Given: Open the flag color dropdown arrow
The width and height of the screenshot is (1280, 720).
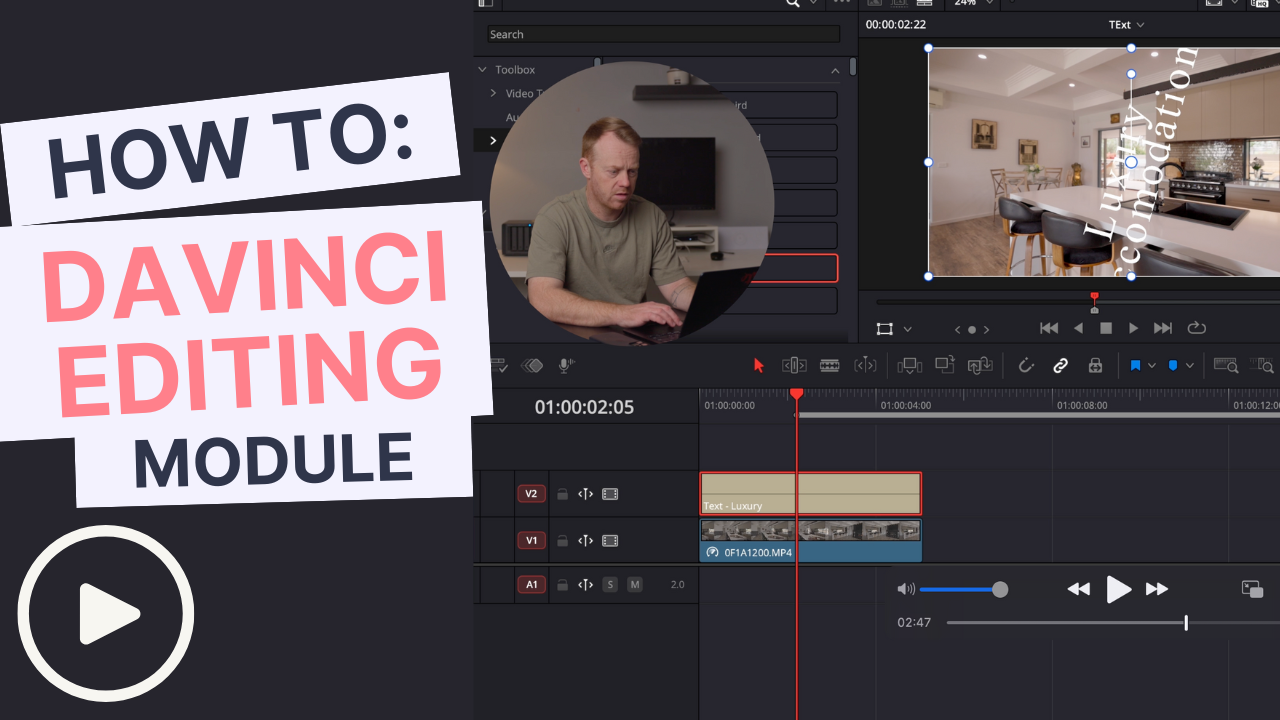Looking at the screenshot, I should point(1152,366).
